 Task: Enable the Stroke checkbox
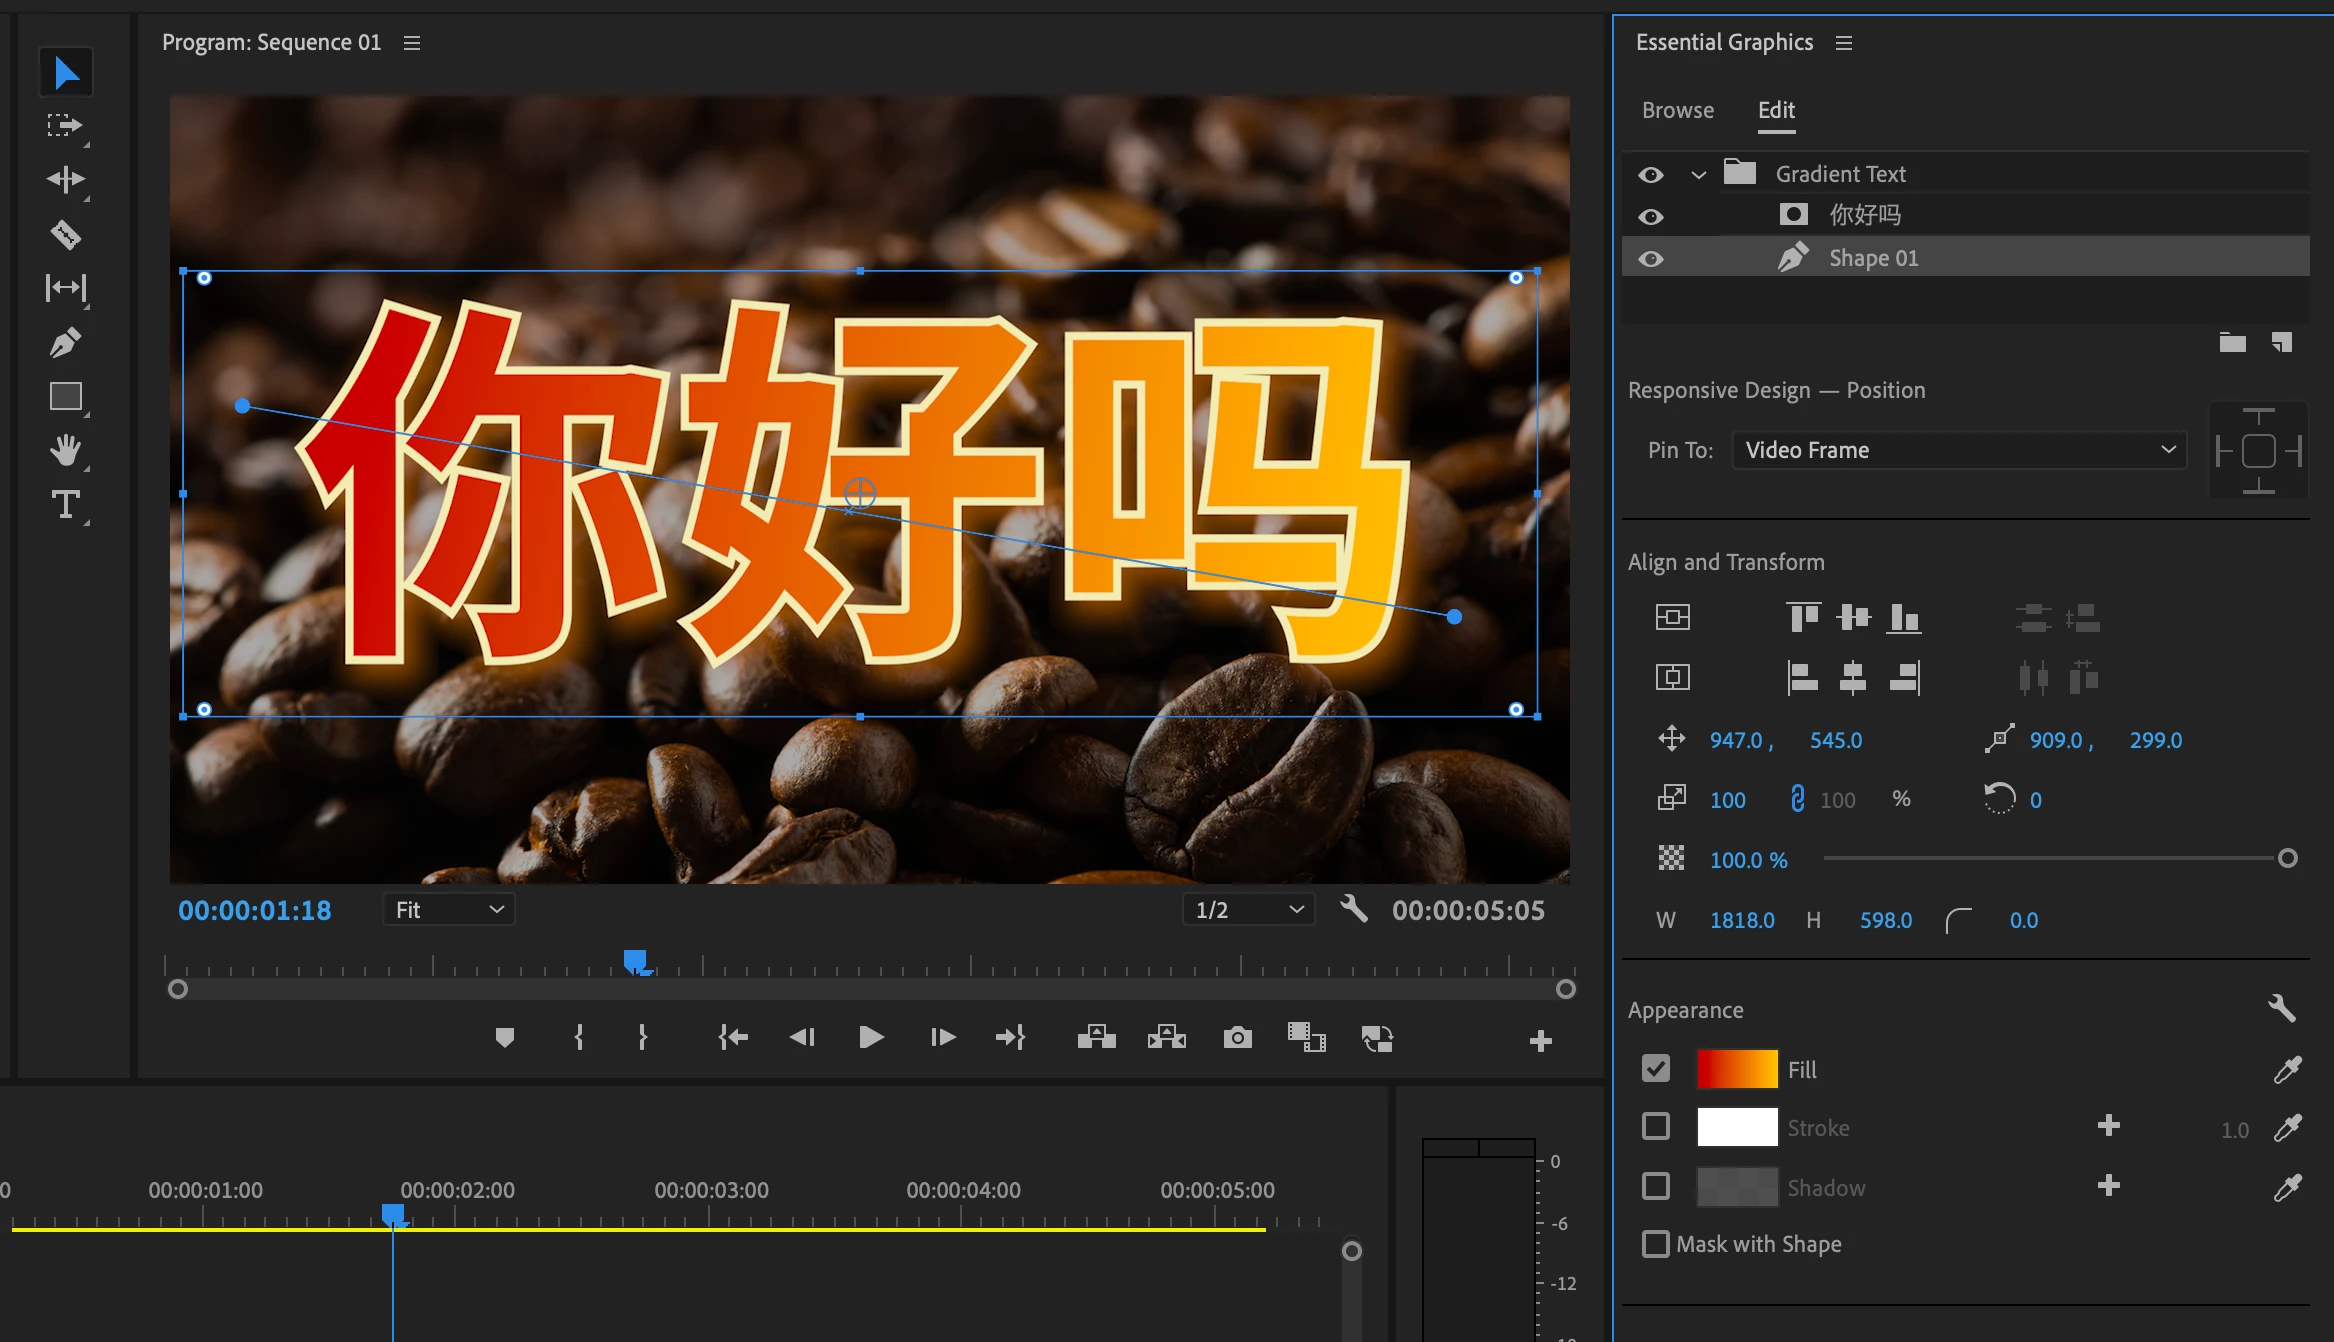coord(1656,1127)
